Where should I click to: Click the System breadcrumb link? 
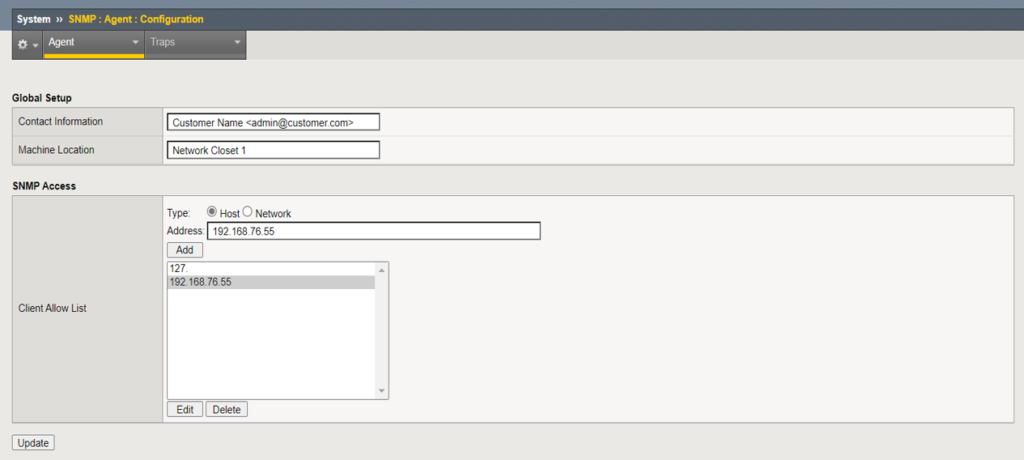pos(34,19)
